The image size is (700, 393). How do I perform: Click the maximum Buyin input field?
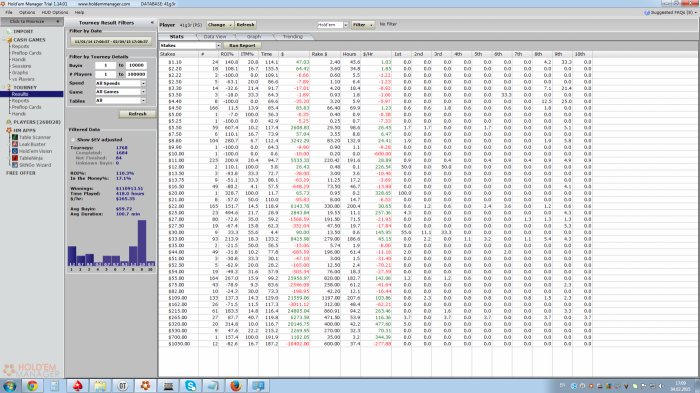[136, 65]
